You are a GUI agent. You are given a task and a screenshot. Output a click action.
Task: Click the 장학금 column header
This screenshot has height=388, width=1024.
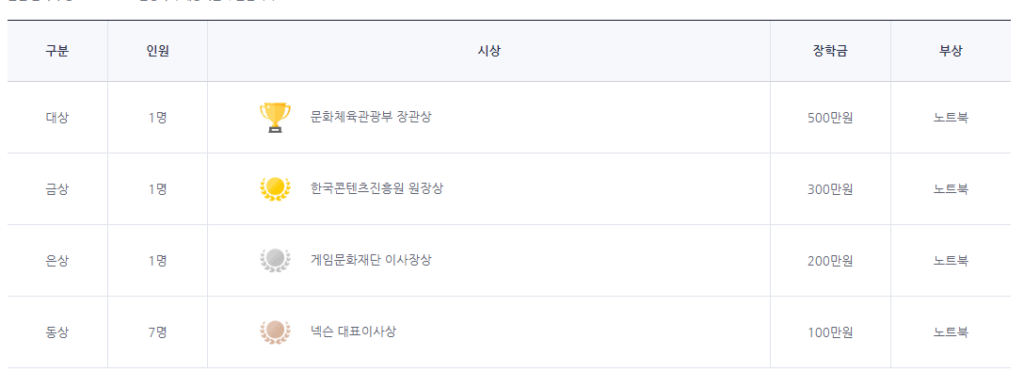(830, 52)
